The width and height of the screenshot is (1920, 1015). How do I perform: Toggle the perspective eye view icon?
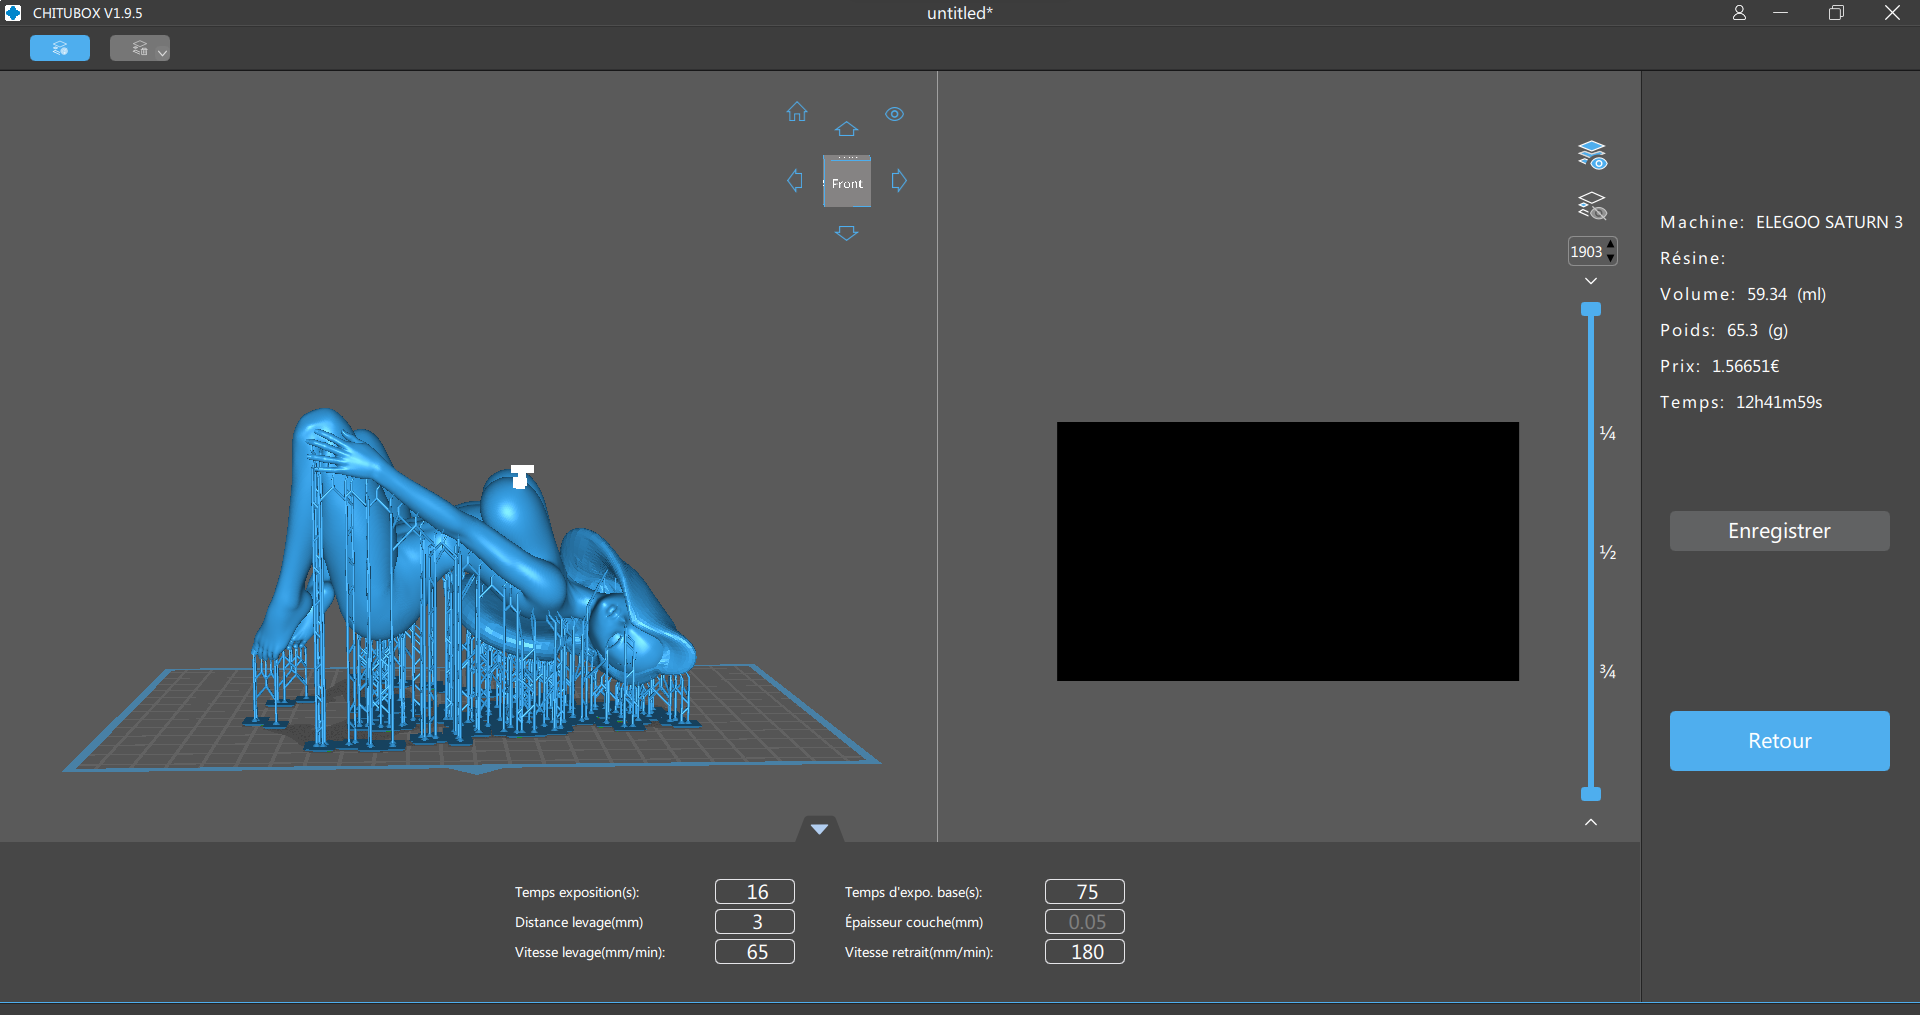click(895, 114)
